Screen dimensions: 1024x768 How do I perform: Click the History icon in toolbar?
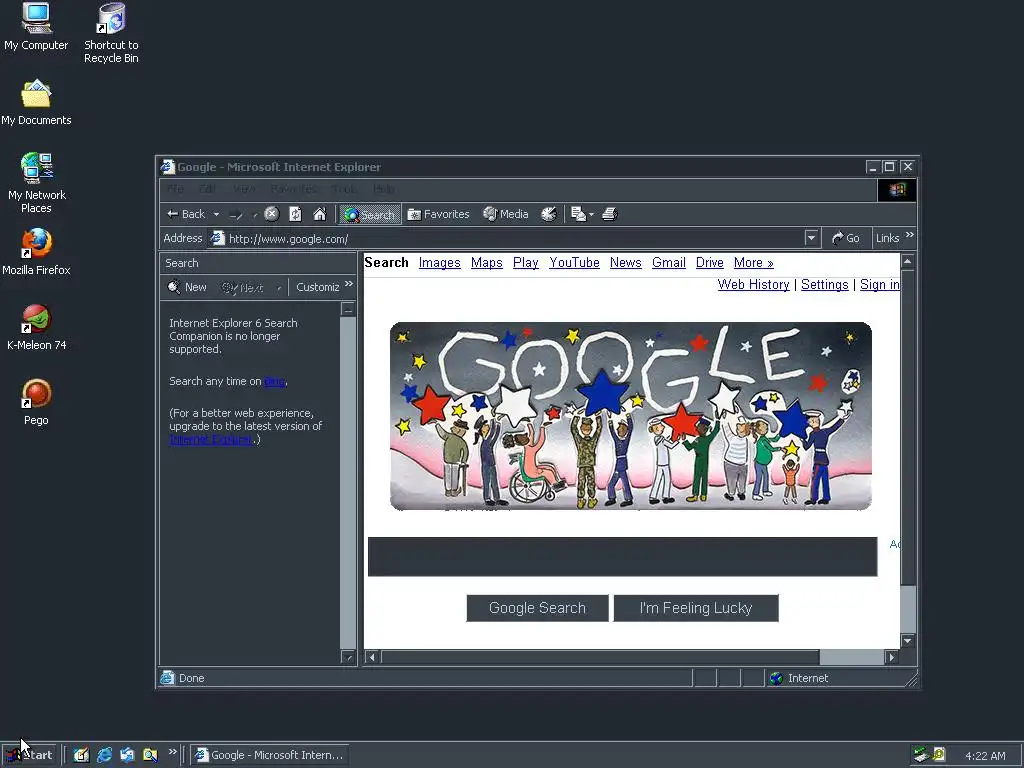(549, 214)
